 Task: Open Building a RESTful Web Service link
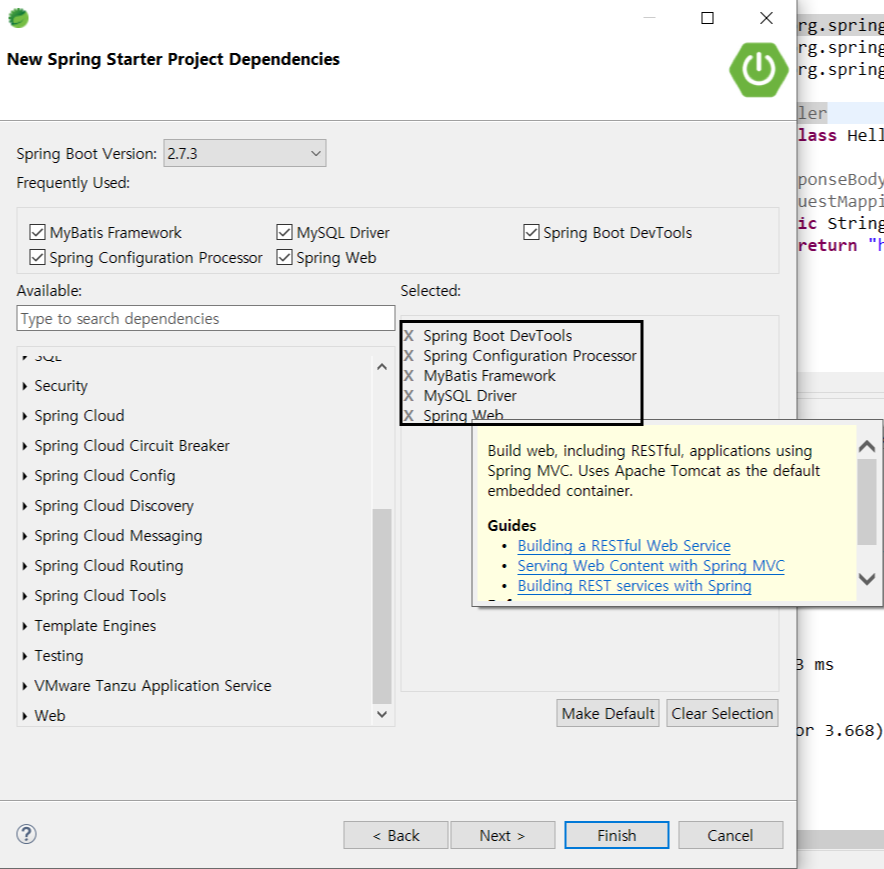(x=624, y=546)
